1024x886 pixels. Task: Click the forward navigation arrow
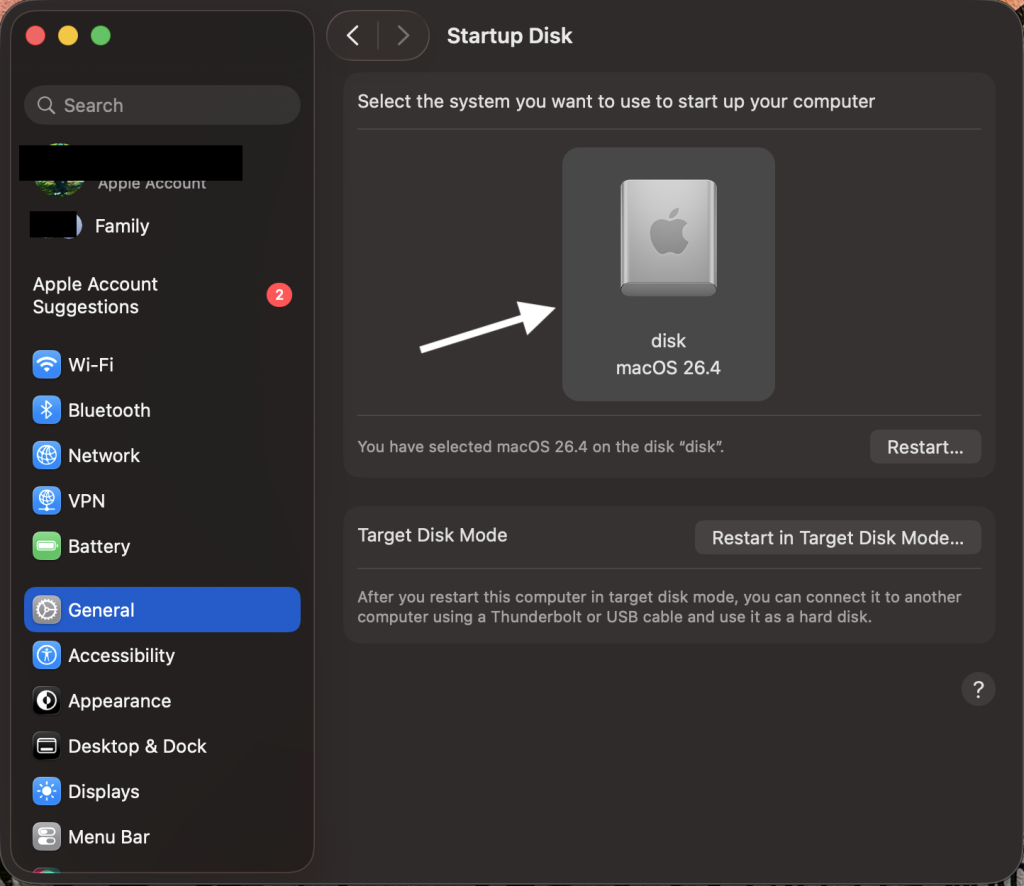click(404, 35)
